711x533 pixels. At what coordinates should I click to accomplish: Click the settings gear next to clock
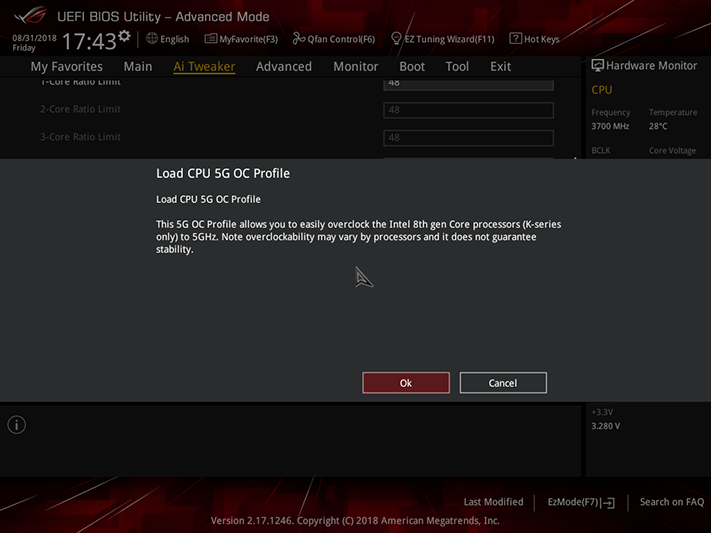coord(124,36)
